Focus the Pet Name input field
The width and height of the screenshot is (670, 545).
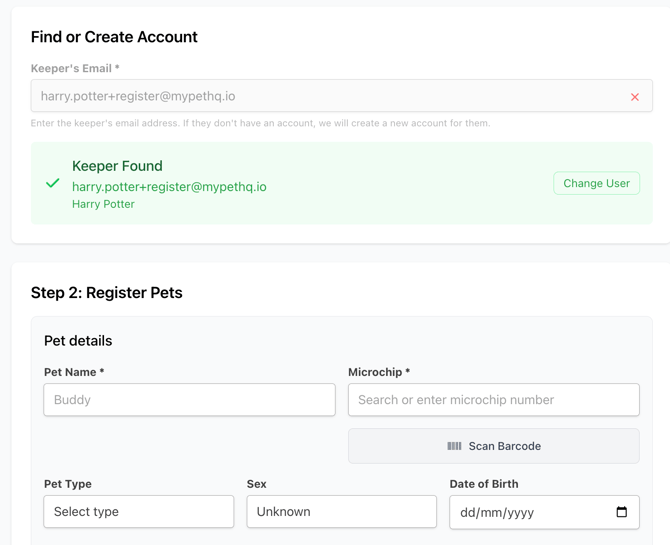click(x=189, y=400)
